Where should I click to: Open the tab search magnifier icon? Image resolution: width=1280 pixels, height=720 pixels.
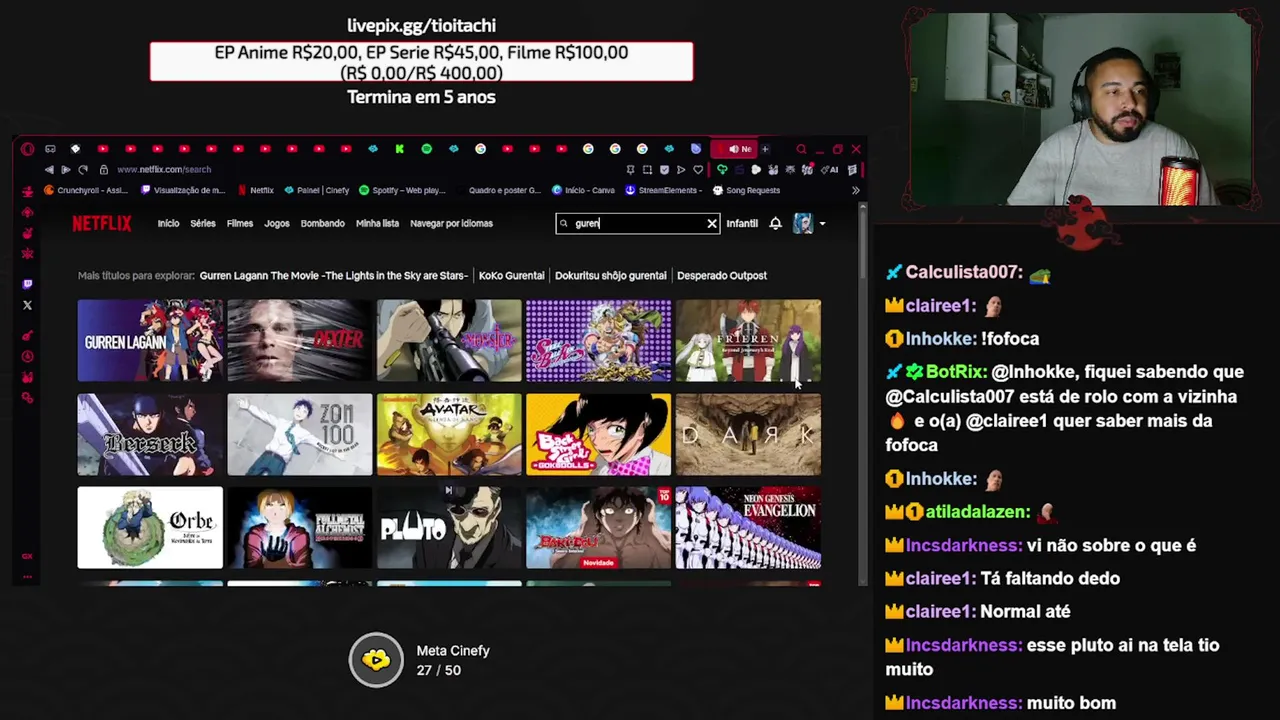tap(802, 149)
